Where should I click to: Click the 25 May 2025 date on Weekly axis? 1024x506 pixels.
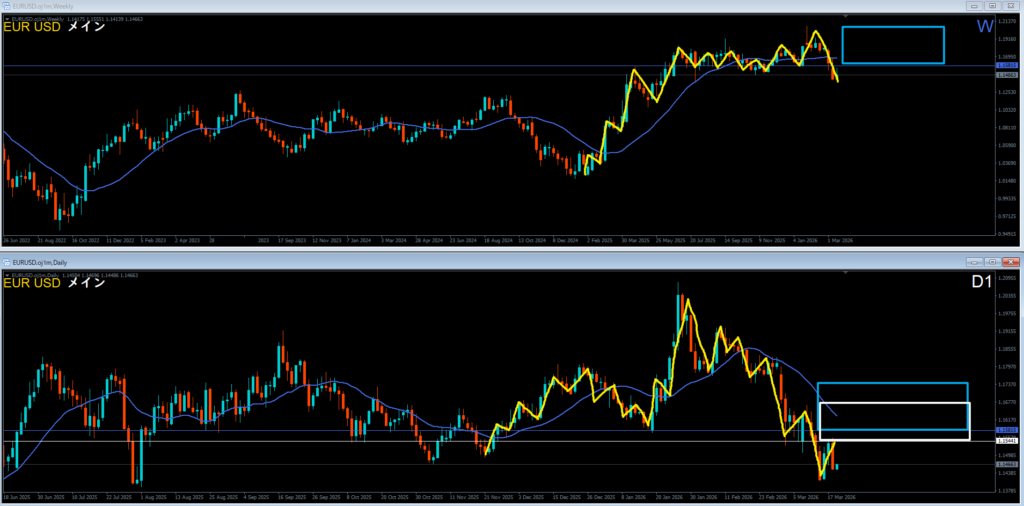tap(670, 240)
